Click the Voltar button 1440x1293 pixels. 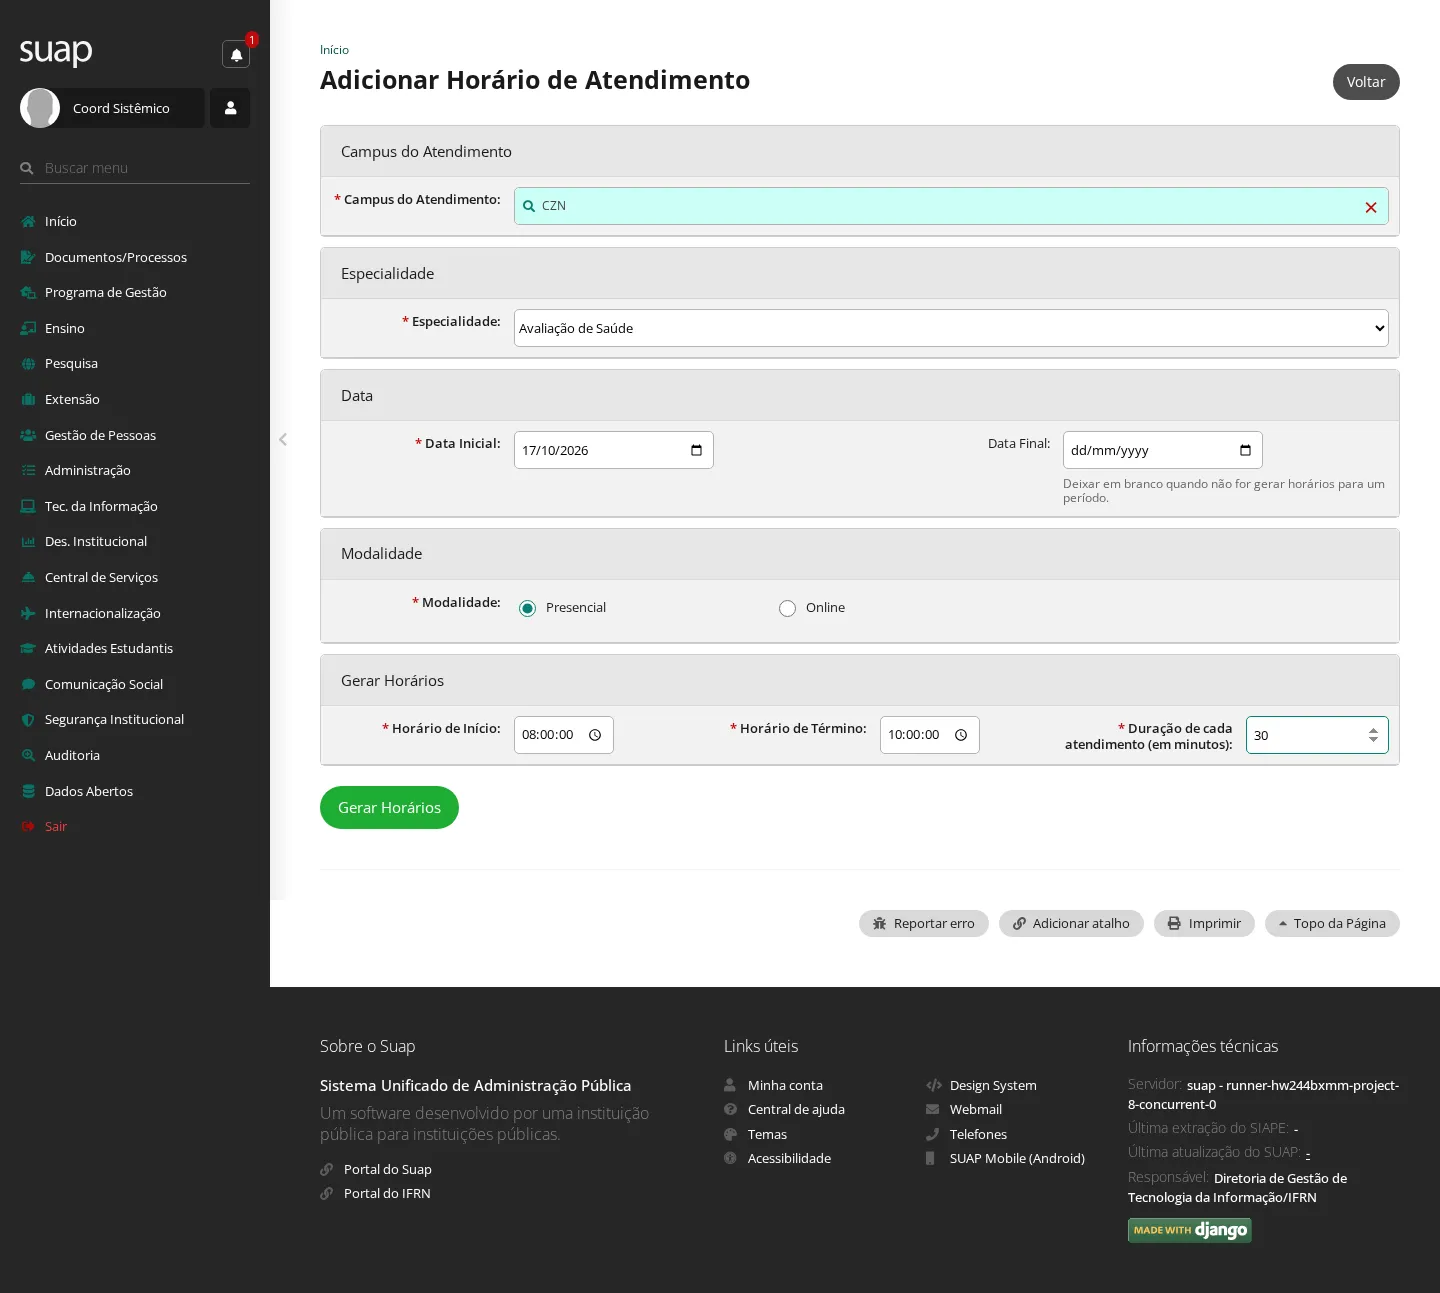click(1366, 82)
